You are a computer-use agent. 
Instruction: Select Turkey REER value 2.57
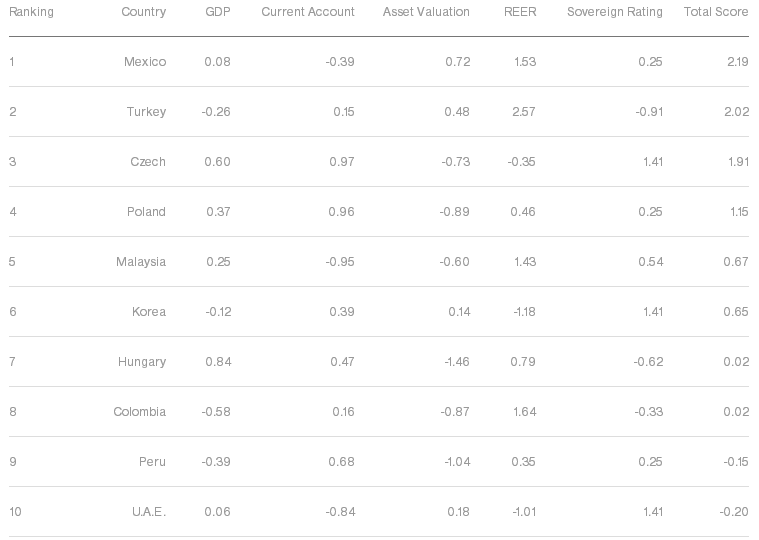(524, 112)
